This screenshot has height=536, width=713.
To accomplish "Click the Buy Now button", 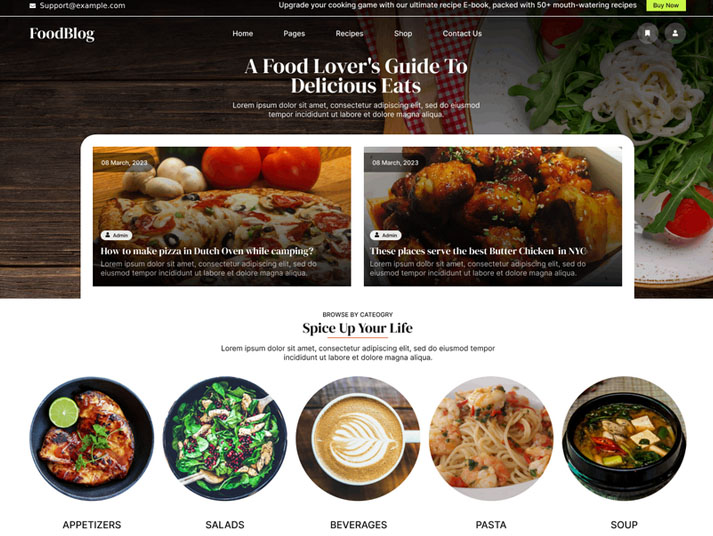I will [666, 5].
